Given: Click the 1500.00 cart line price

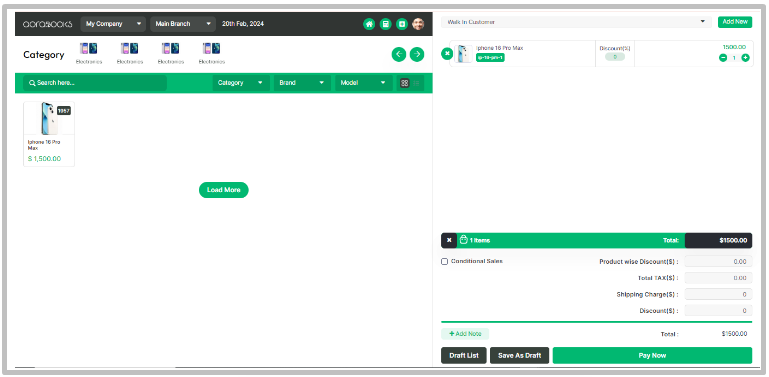Looking at the screenshot, I should (x=734, y=47).
